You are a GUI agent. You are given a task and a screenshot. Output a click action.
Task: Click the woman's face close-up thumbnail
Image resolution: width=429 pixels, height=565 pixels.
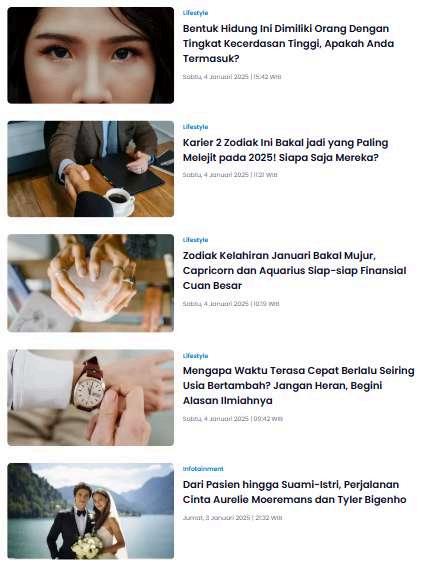[x=90, y=55]
